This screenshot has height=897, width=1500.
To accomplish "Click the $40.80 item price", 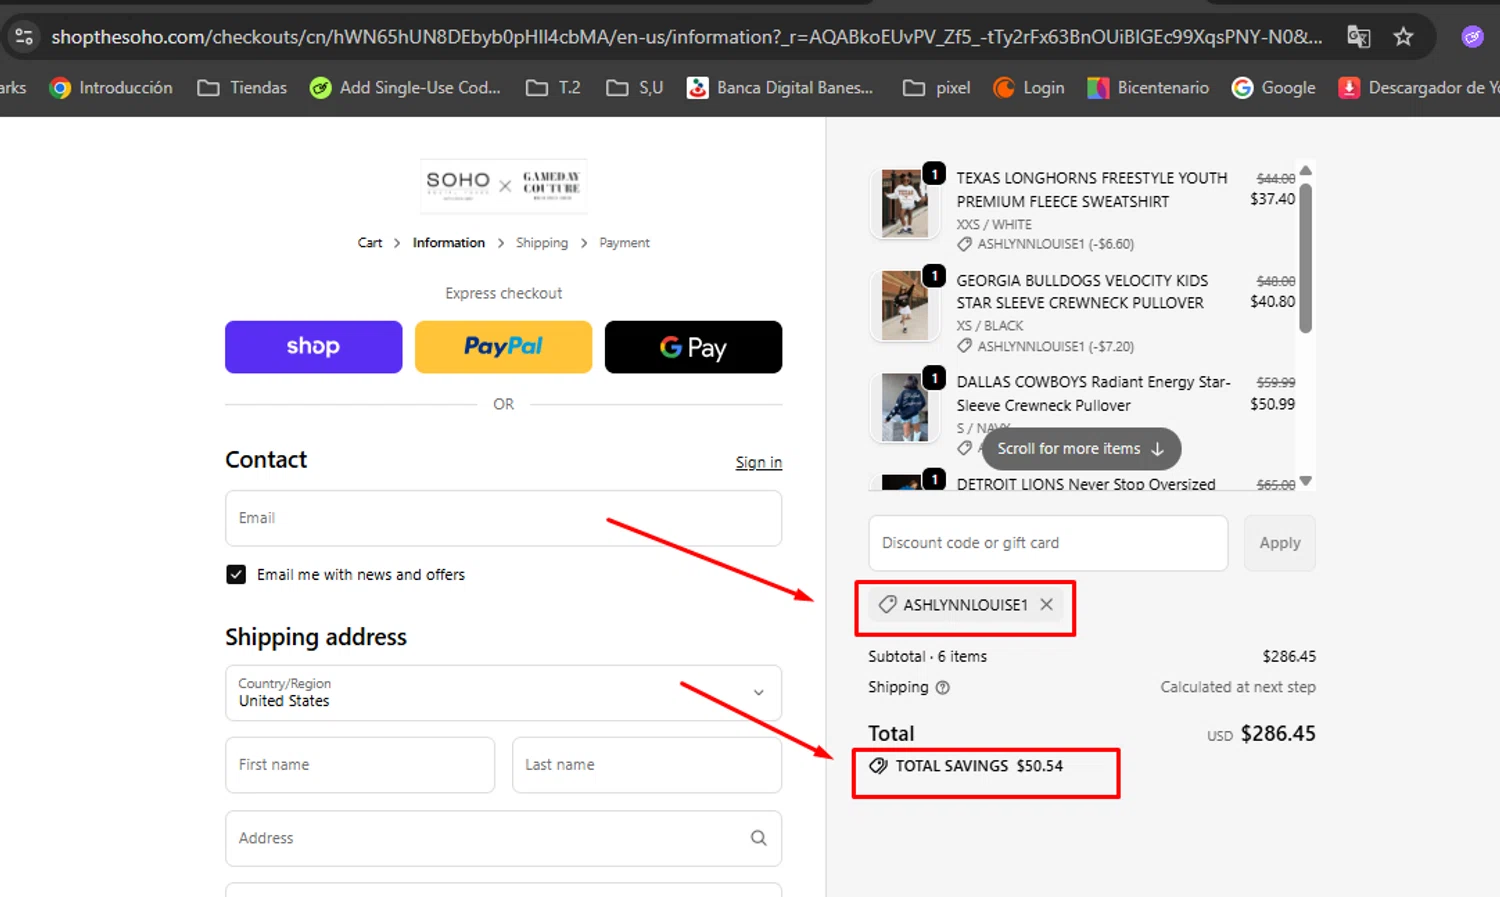I will point(1272,301).
